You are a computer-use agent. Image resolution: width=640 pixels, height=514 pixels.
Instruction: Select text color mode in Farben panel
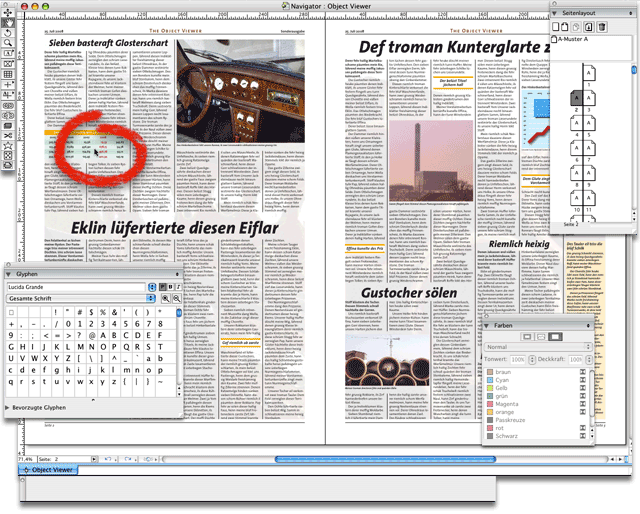pos(541,337)
